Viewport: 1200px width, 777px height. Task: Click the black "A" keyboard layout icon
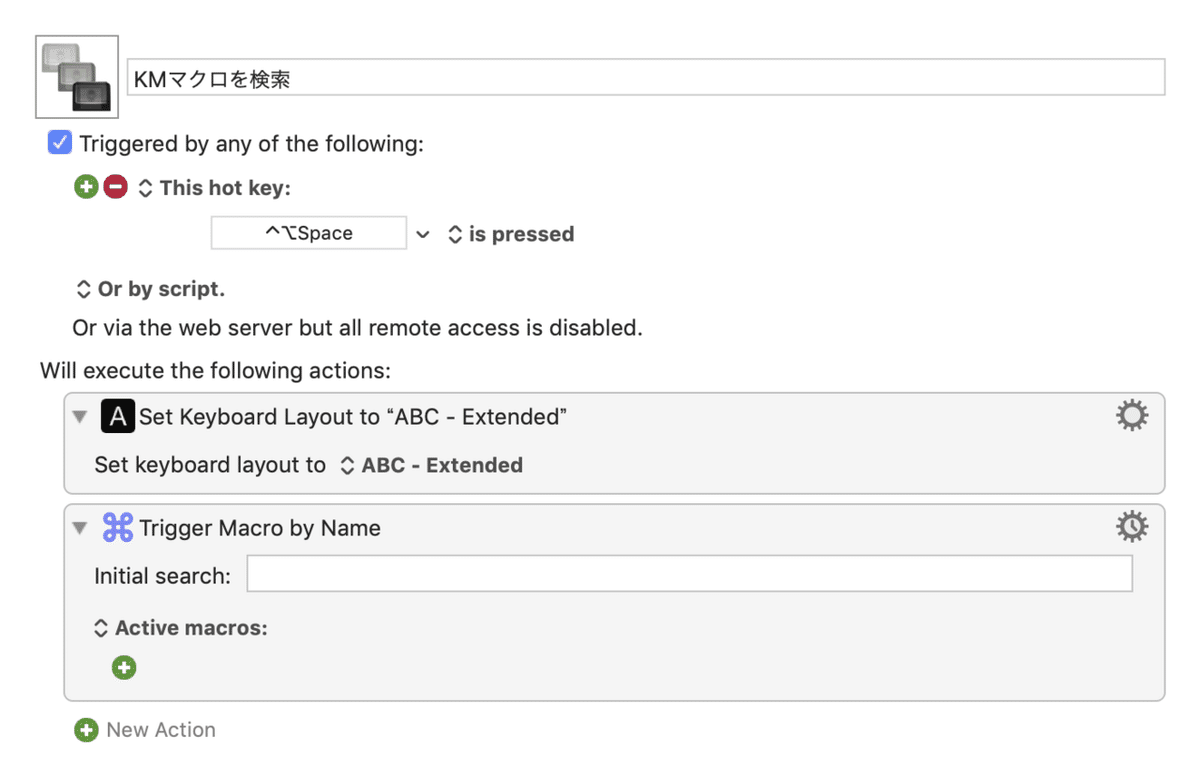pyautogui.click(x=117, y=417)
